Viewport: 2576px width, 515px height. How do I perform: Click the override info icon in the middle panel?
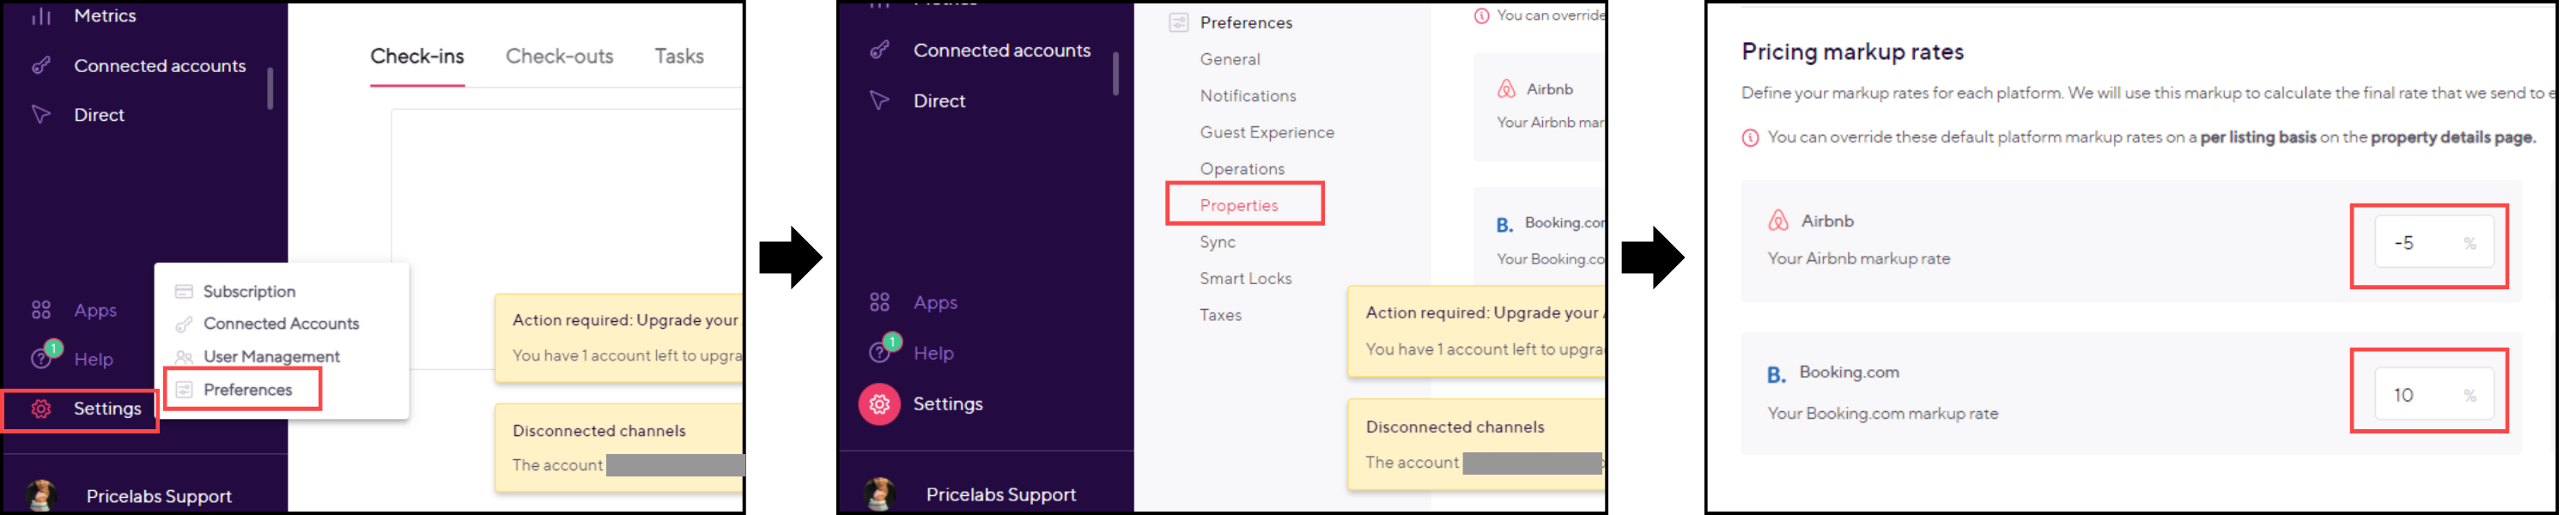[1481, 16]
